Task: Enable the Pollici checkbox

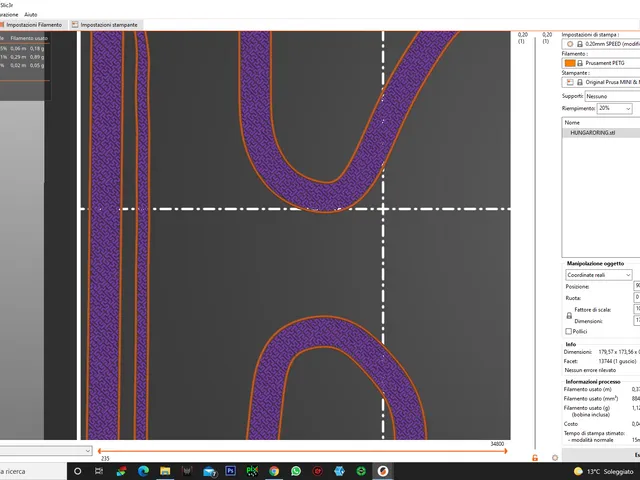Action: 568,331
